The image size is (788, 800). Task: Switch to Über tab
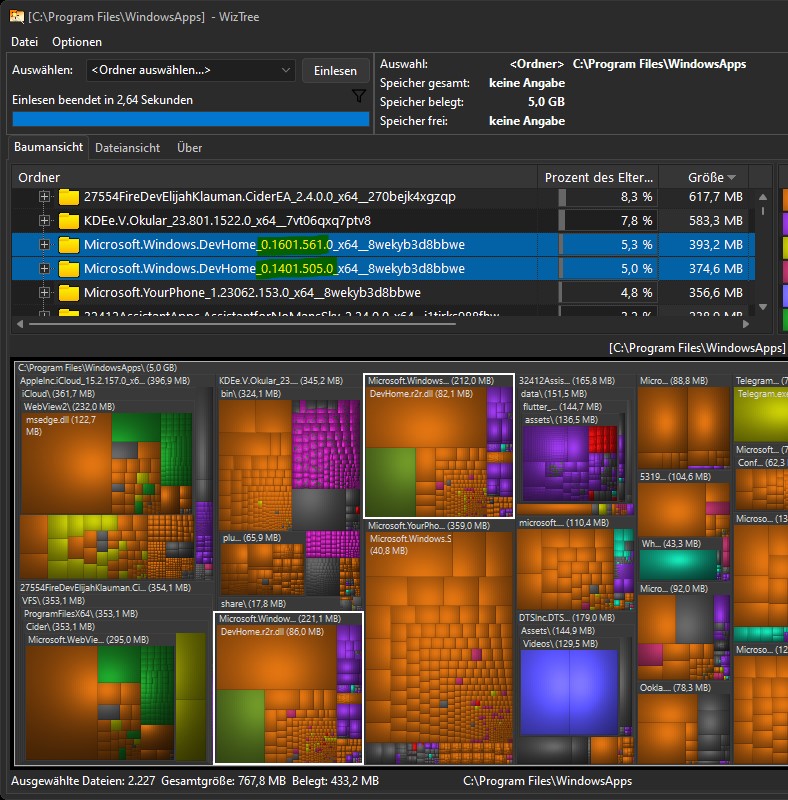(x=189, y=148)
